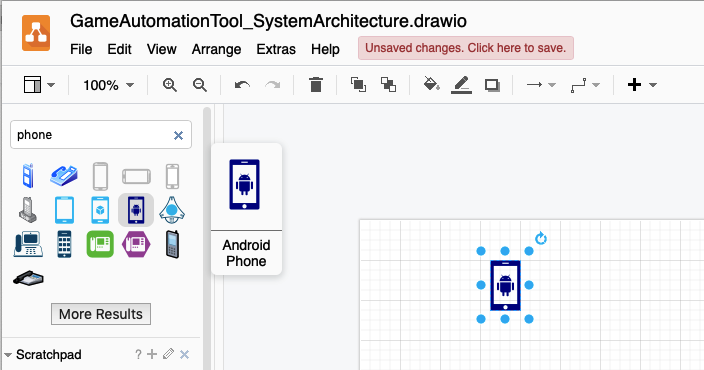Open the File menu
Image resolution: width=704 pixels, height=370 pixels.
point(81,49)
